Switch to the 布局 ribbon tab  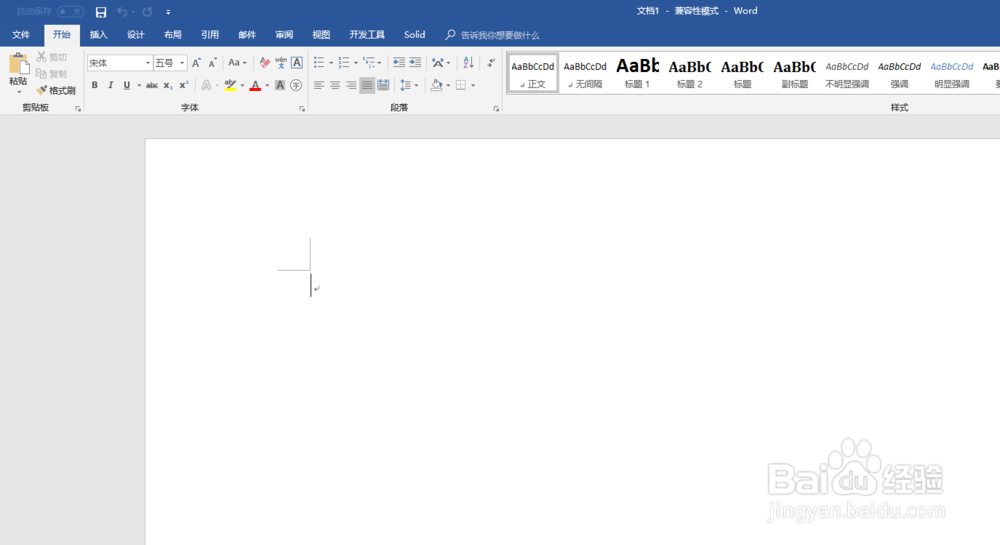click(173, 35)
